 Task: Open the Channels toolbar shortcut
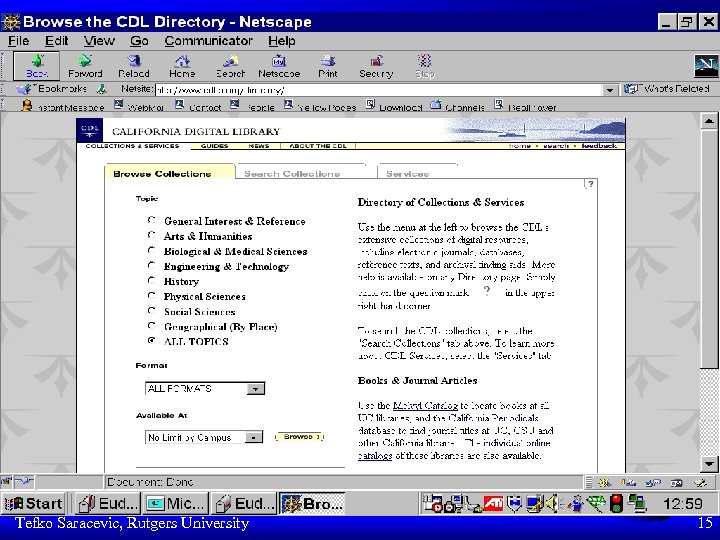[x=457, y=107]
